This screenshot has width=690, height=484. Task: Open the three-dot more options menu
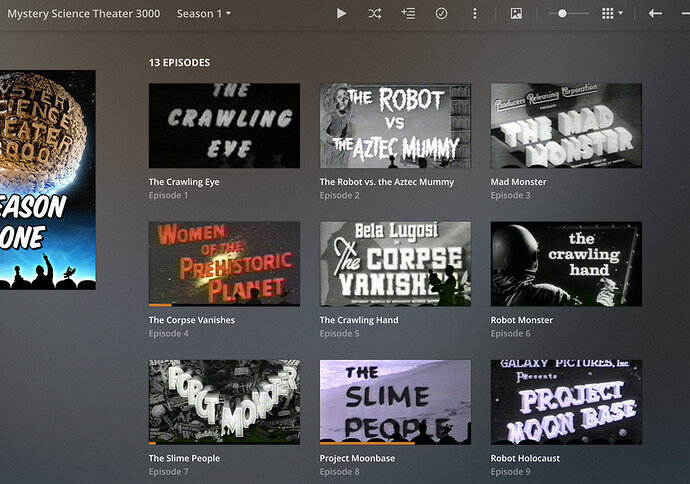pyautogui.click(x=474, y=14)
